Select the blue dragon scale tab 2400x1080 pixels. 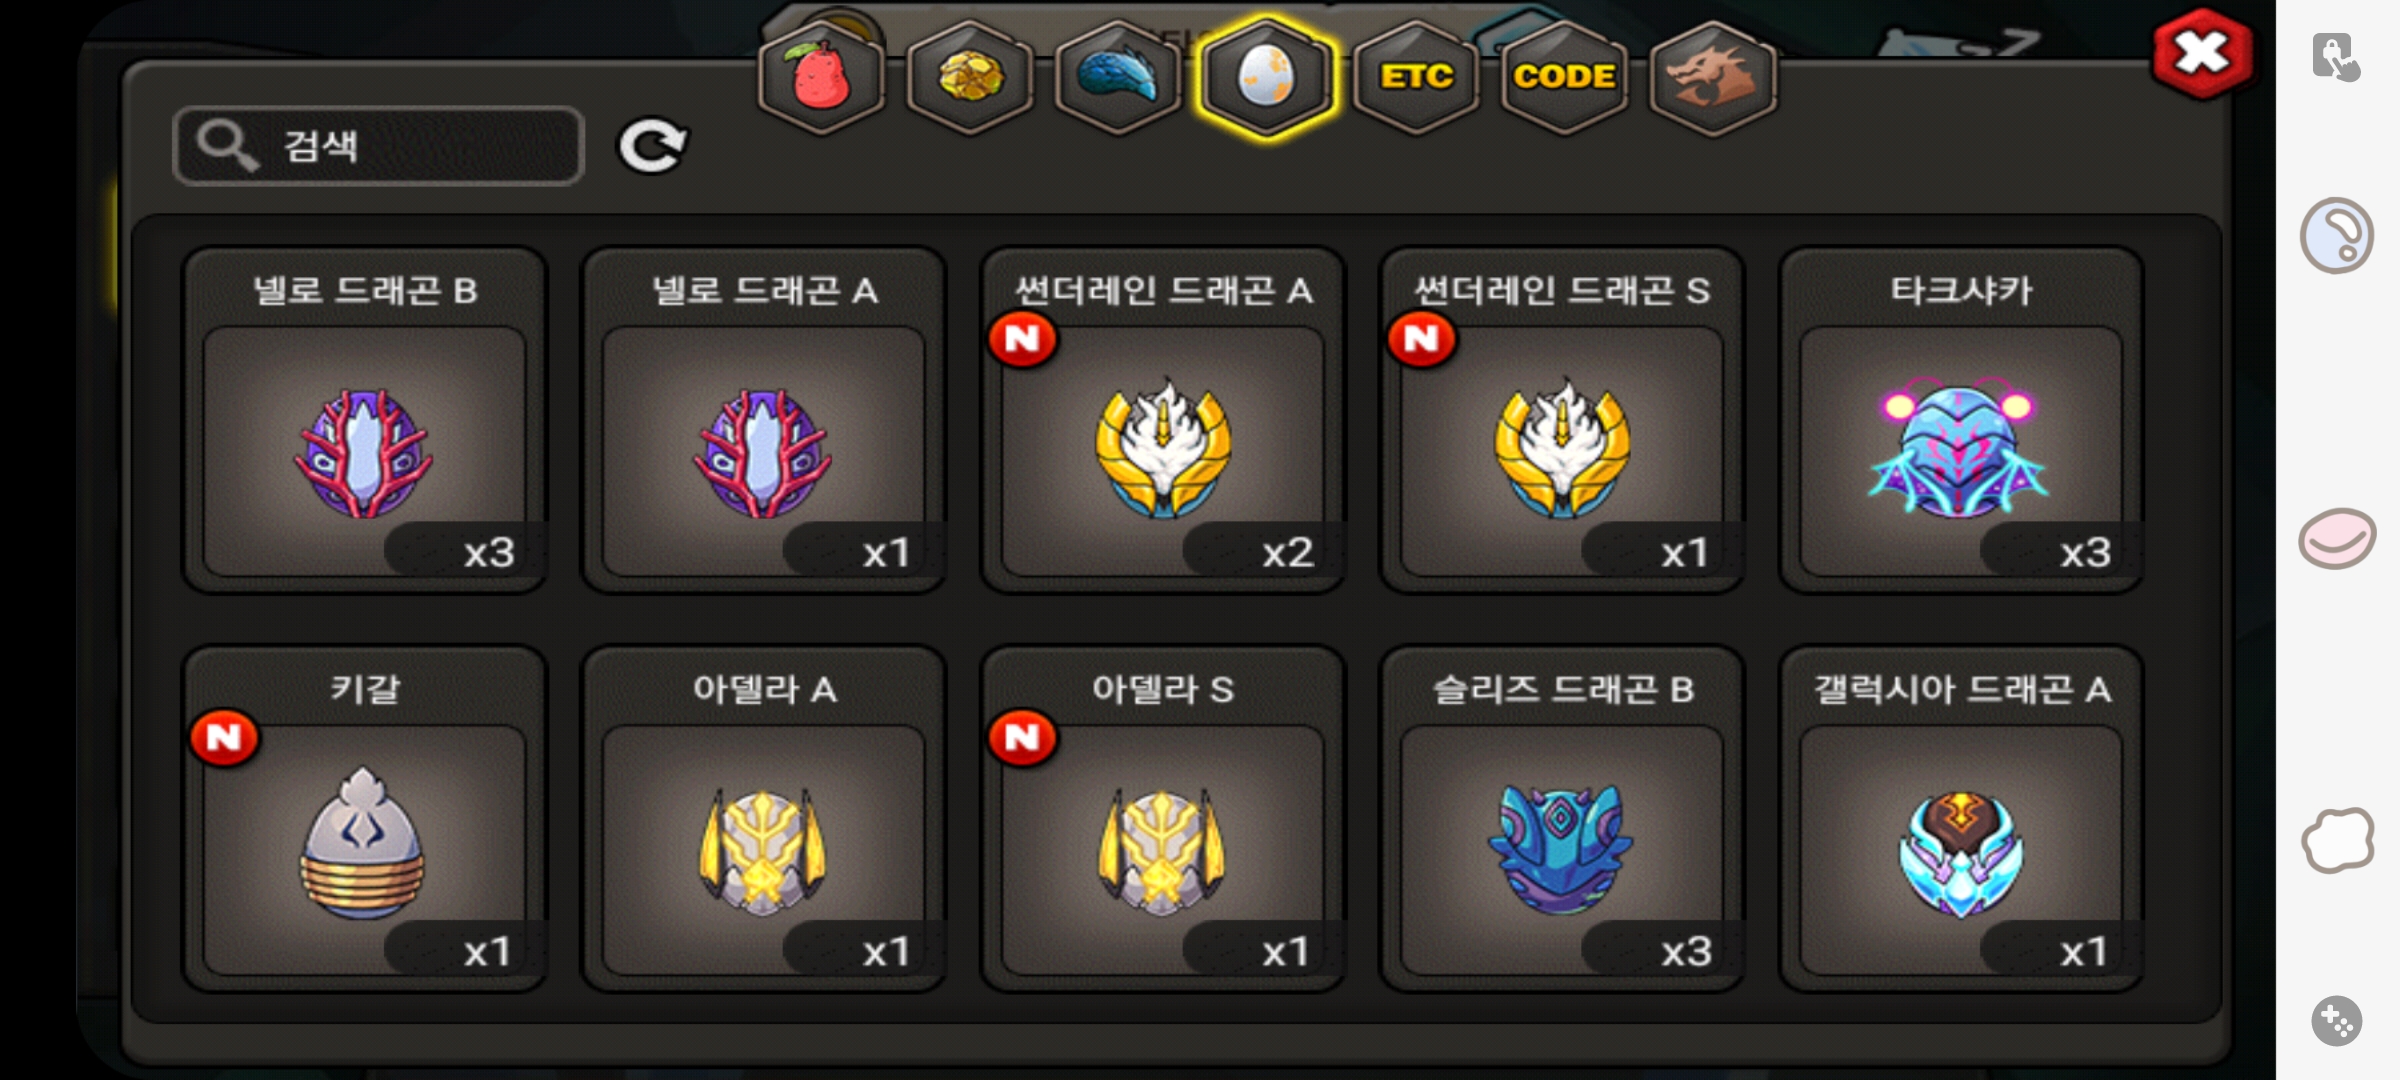[x=1118, y=77]
